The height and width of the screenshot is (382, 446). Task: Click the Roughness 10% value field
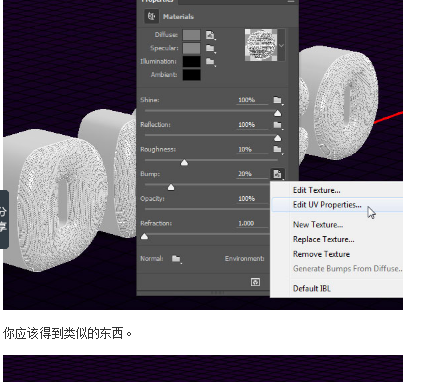point(252,149)
